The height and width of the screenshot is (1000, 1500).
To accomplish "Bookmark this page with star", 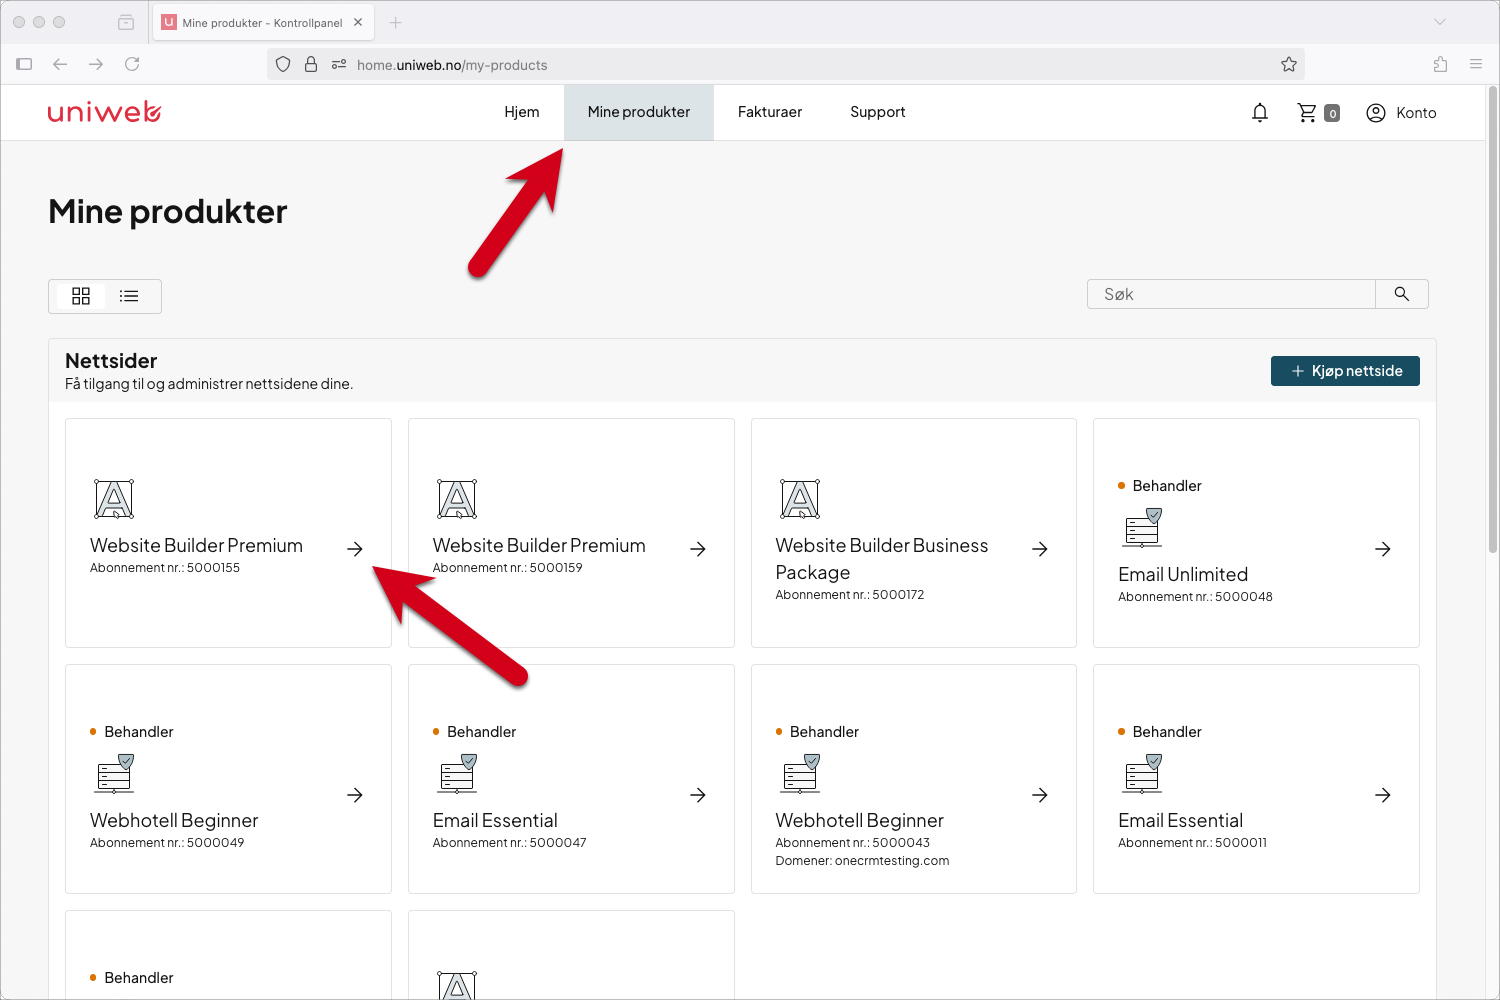I will [1289, 64].
